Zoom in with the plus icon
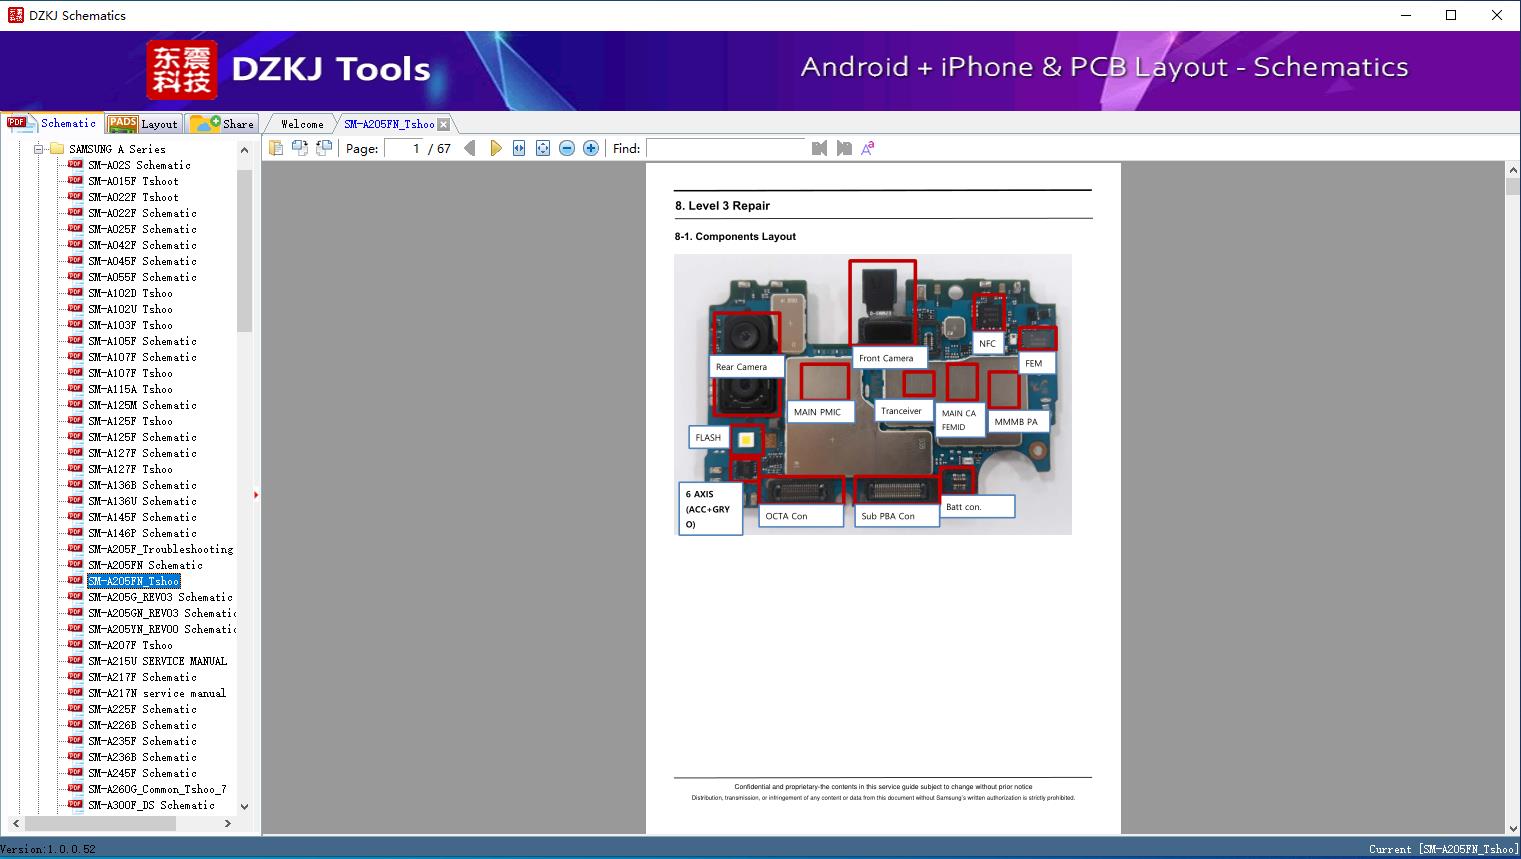1521x859 pixels. click(x=591, y=148)
